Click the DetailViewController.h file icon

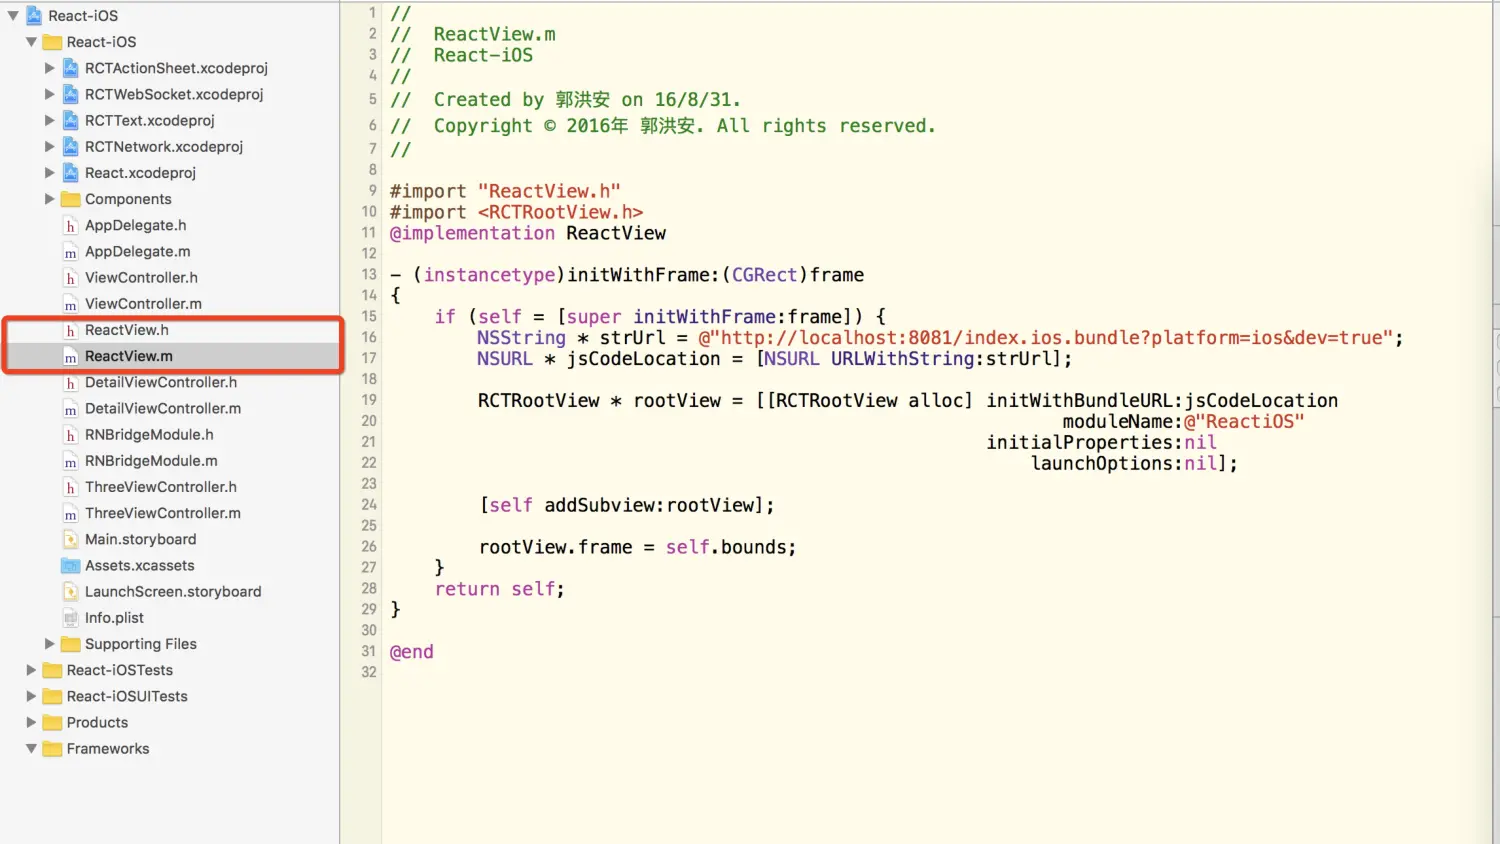pos(70,382)
